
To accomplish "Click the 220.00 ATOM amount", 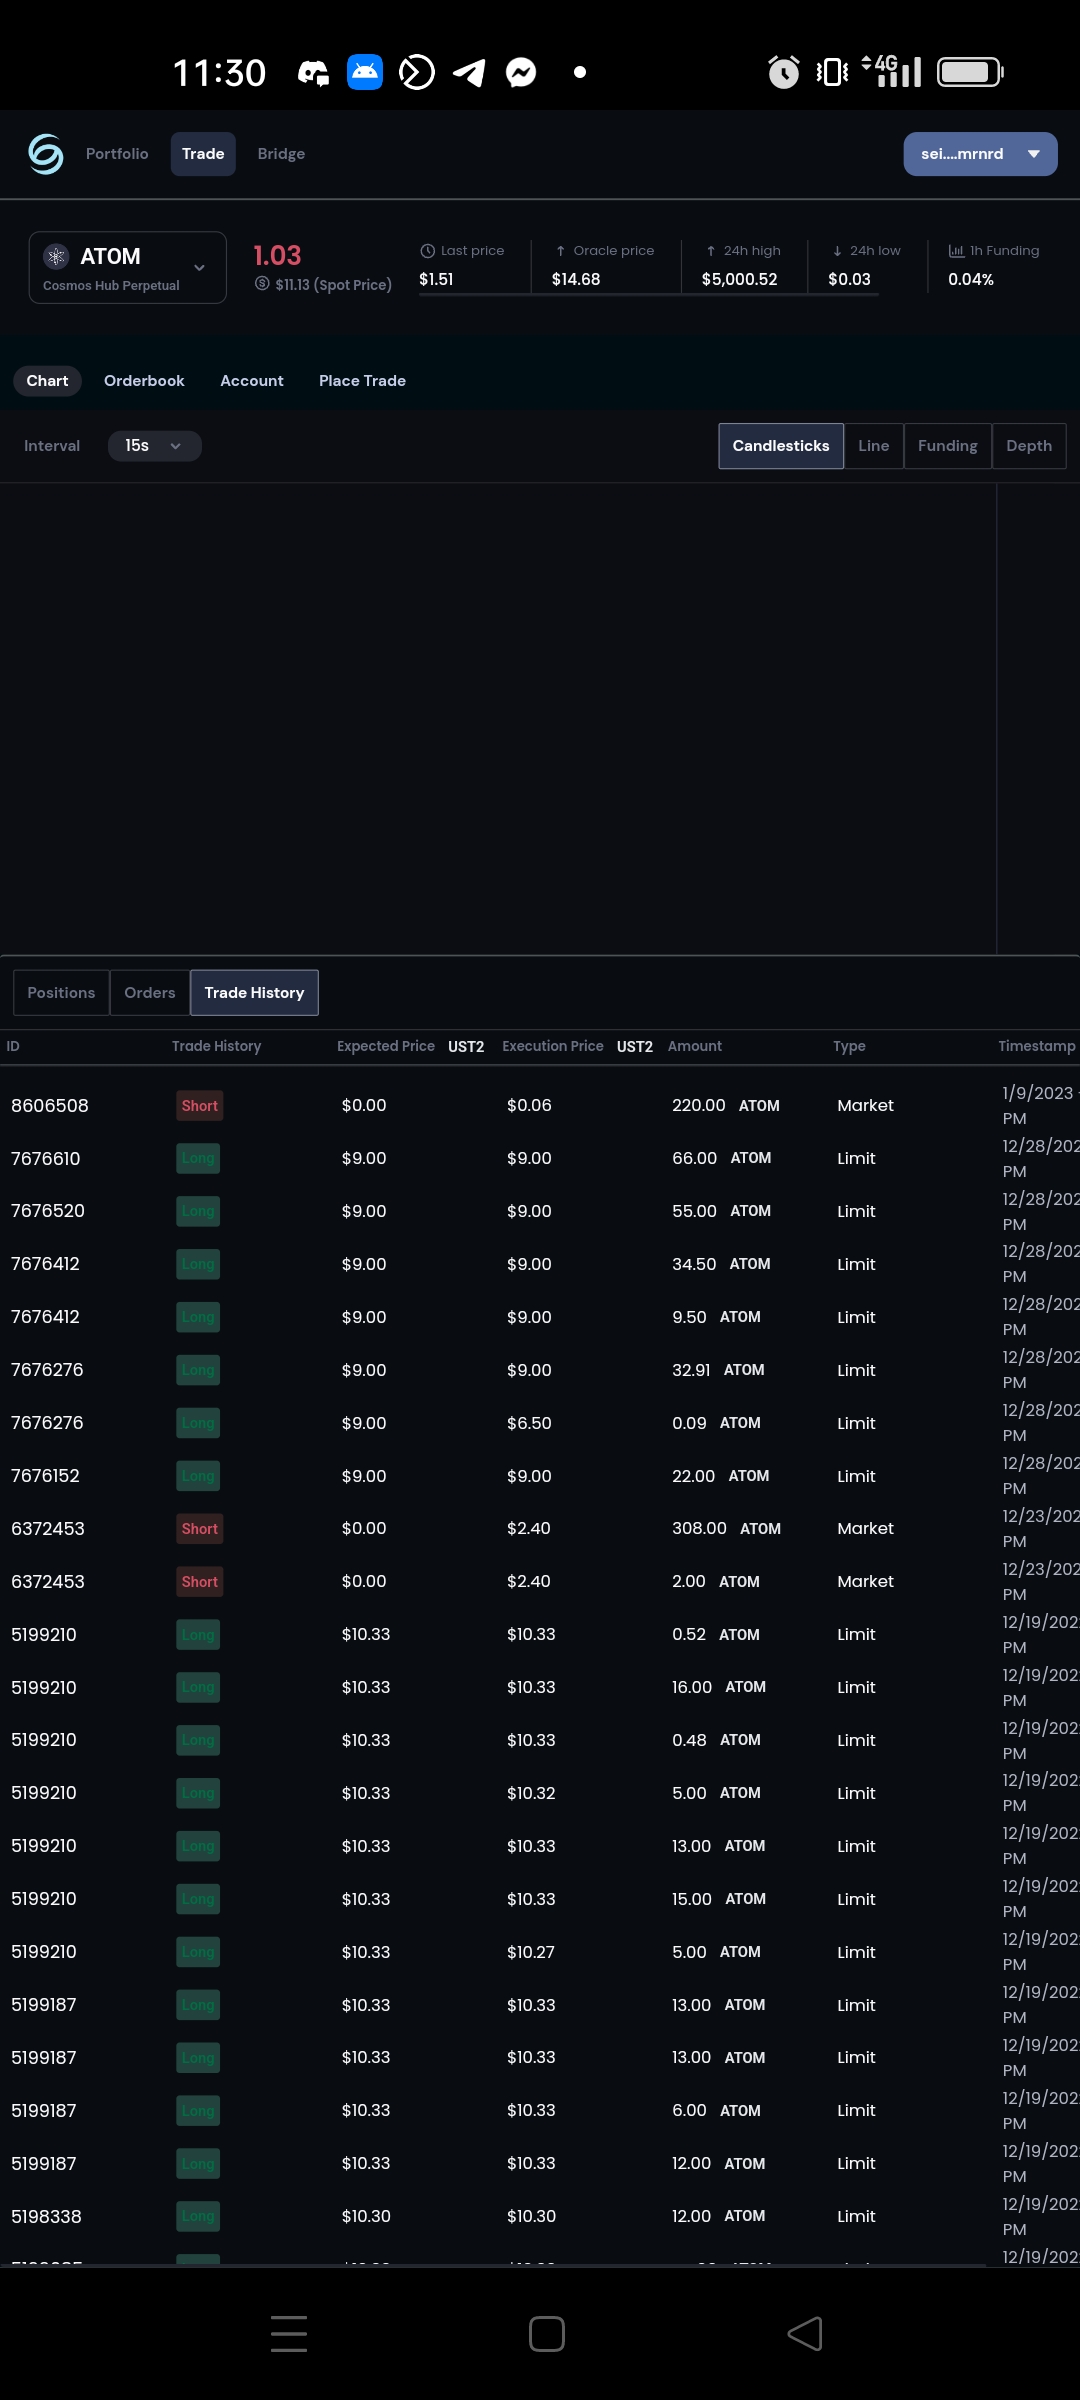I will coord(726,1106).
